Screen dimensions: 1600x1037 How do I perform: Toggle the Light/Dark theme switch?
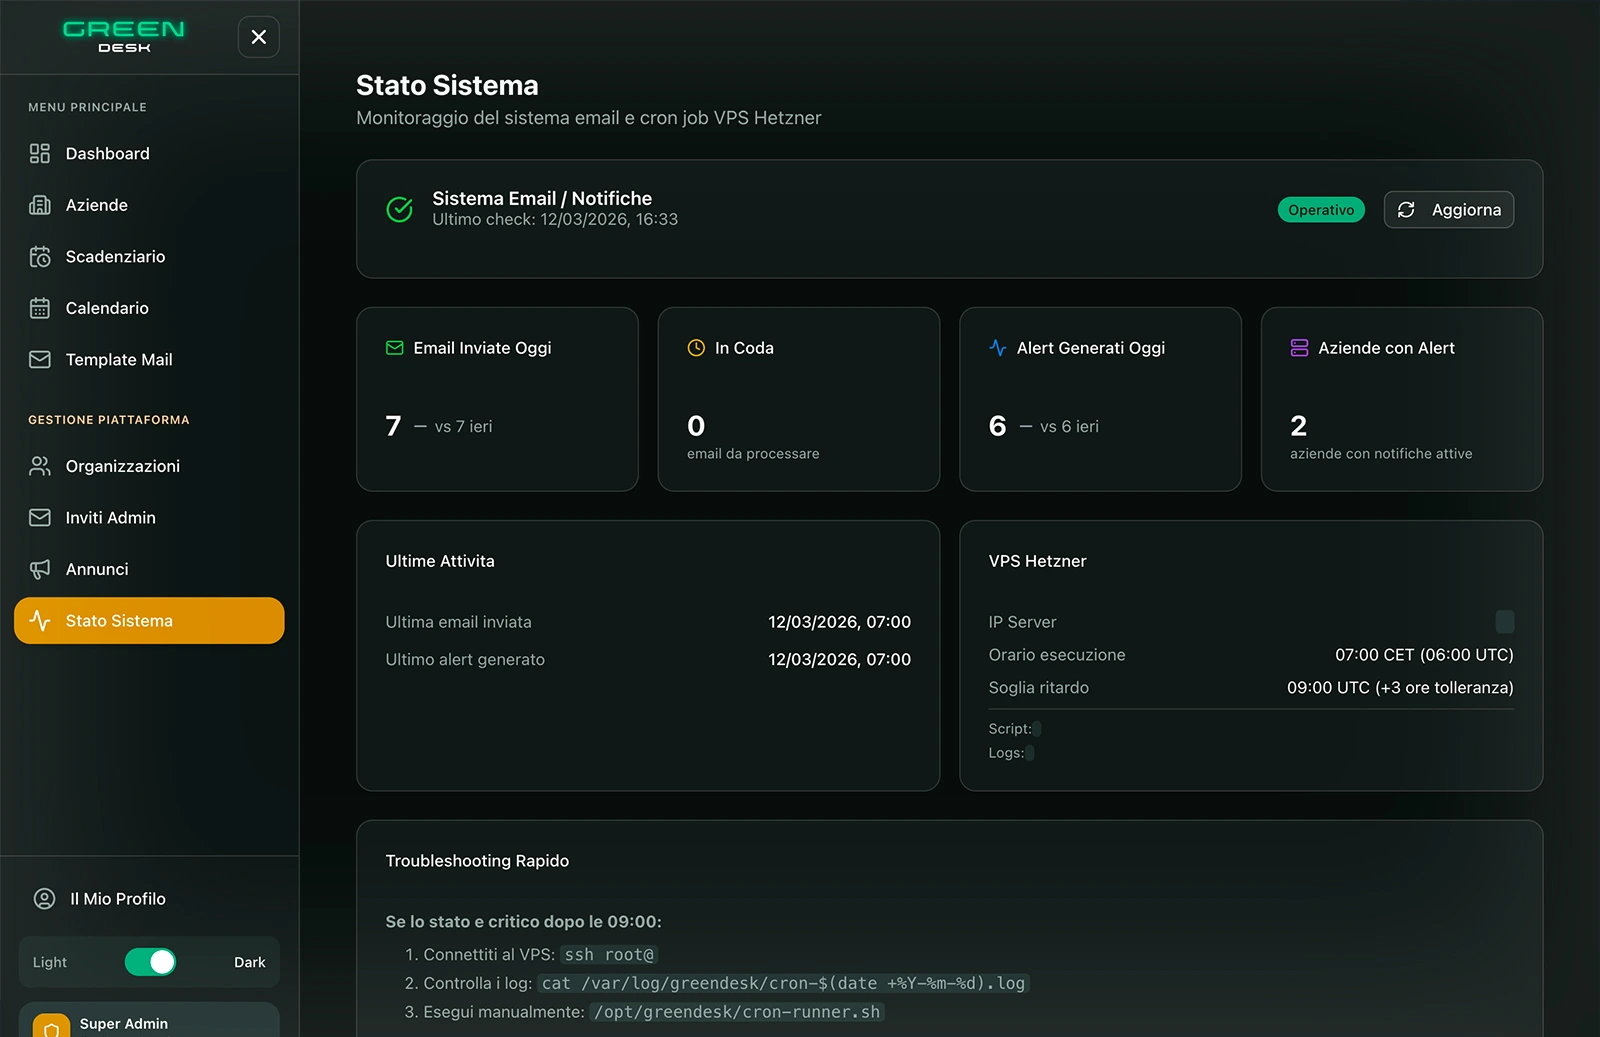click(150, 962)
